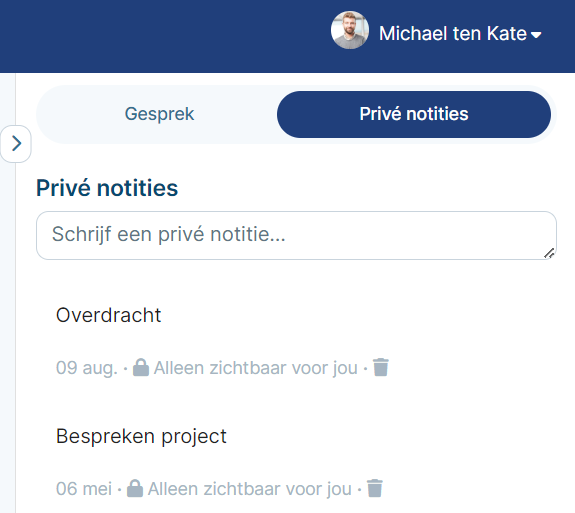Screen dimensions: 575x513
Task: Open the Overdracht note
Action: (x=109, y=315)
